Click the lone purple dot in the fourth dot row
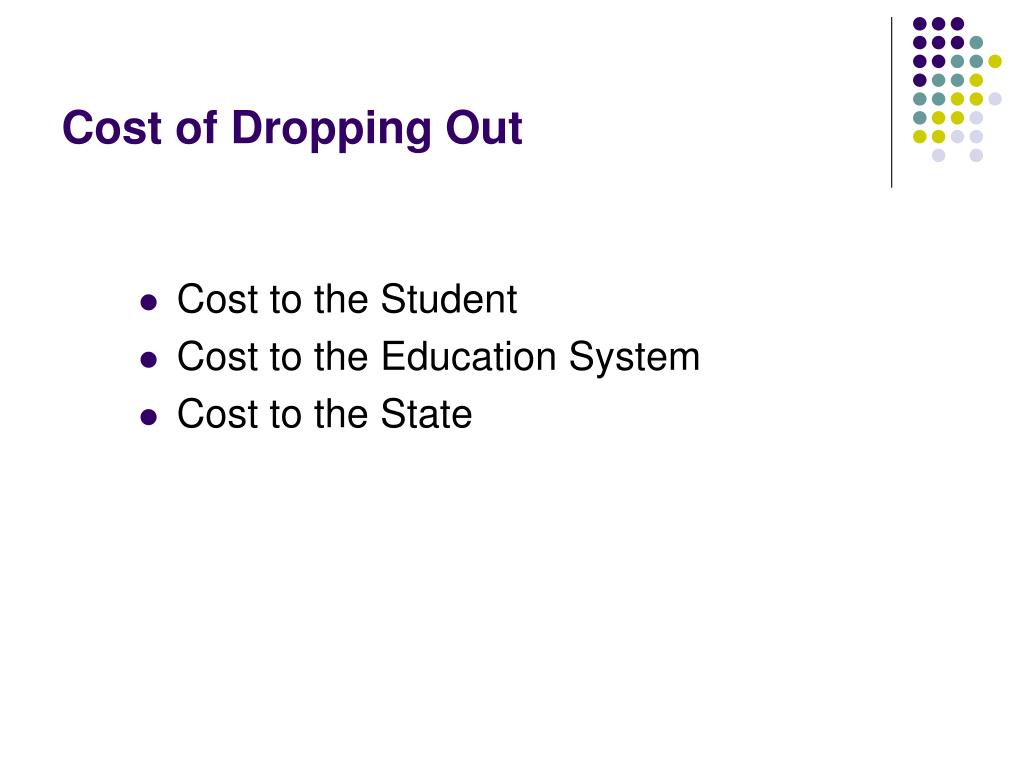Screen dimensions: 1024x768 (920, 80)
